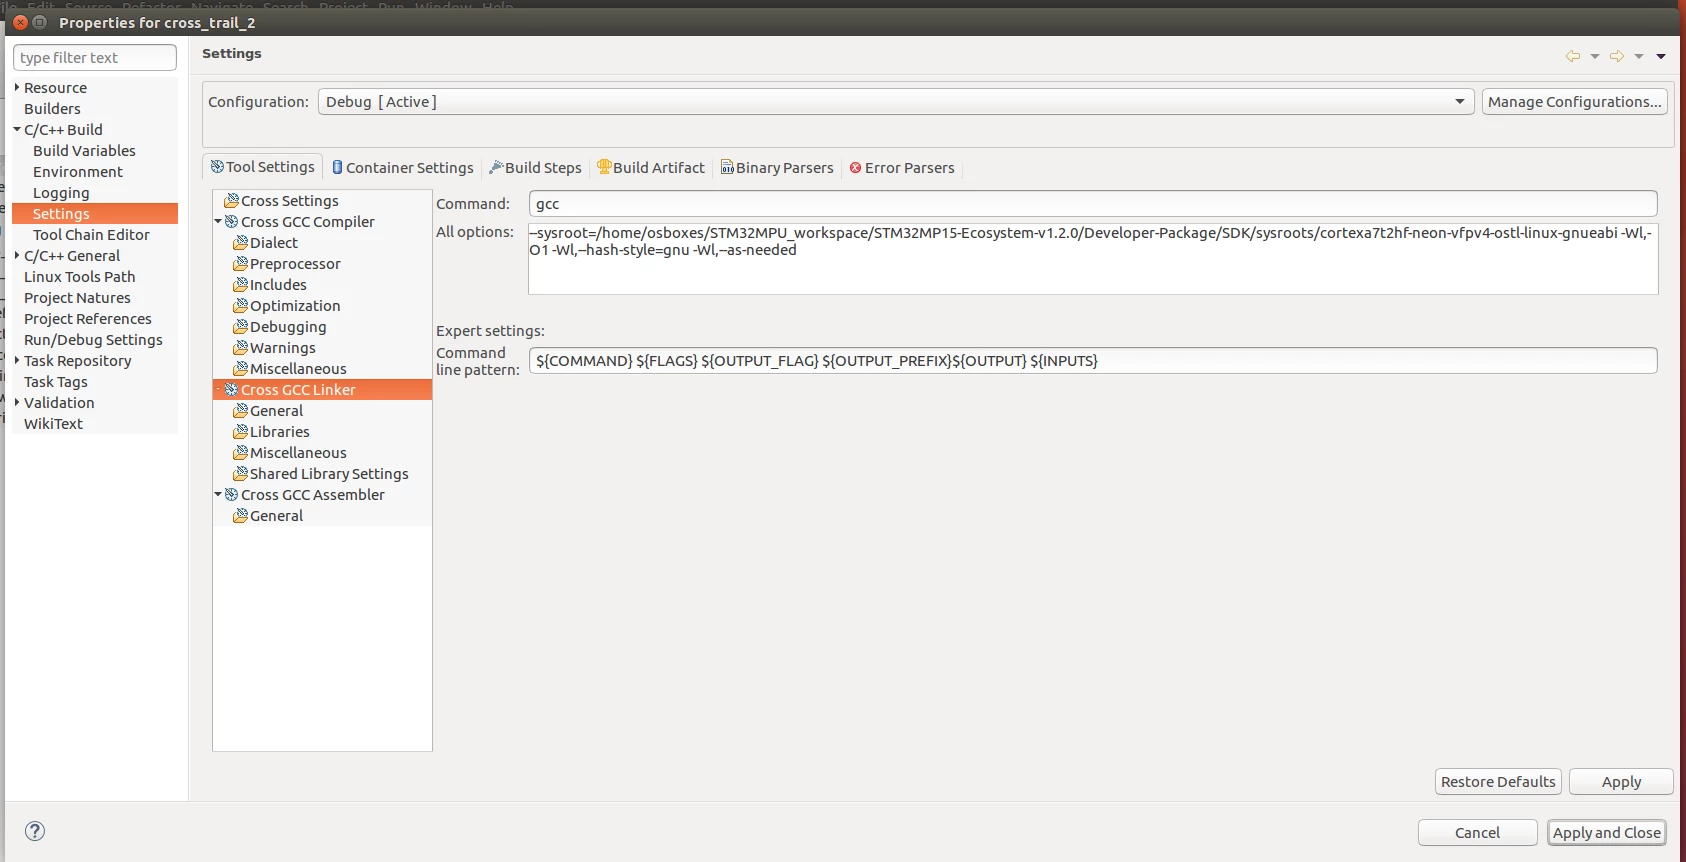Open the back history dropdown arrow
Screen dimensions: 1686x862
point(1595,56)
